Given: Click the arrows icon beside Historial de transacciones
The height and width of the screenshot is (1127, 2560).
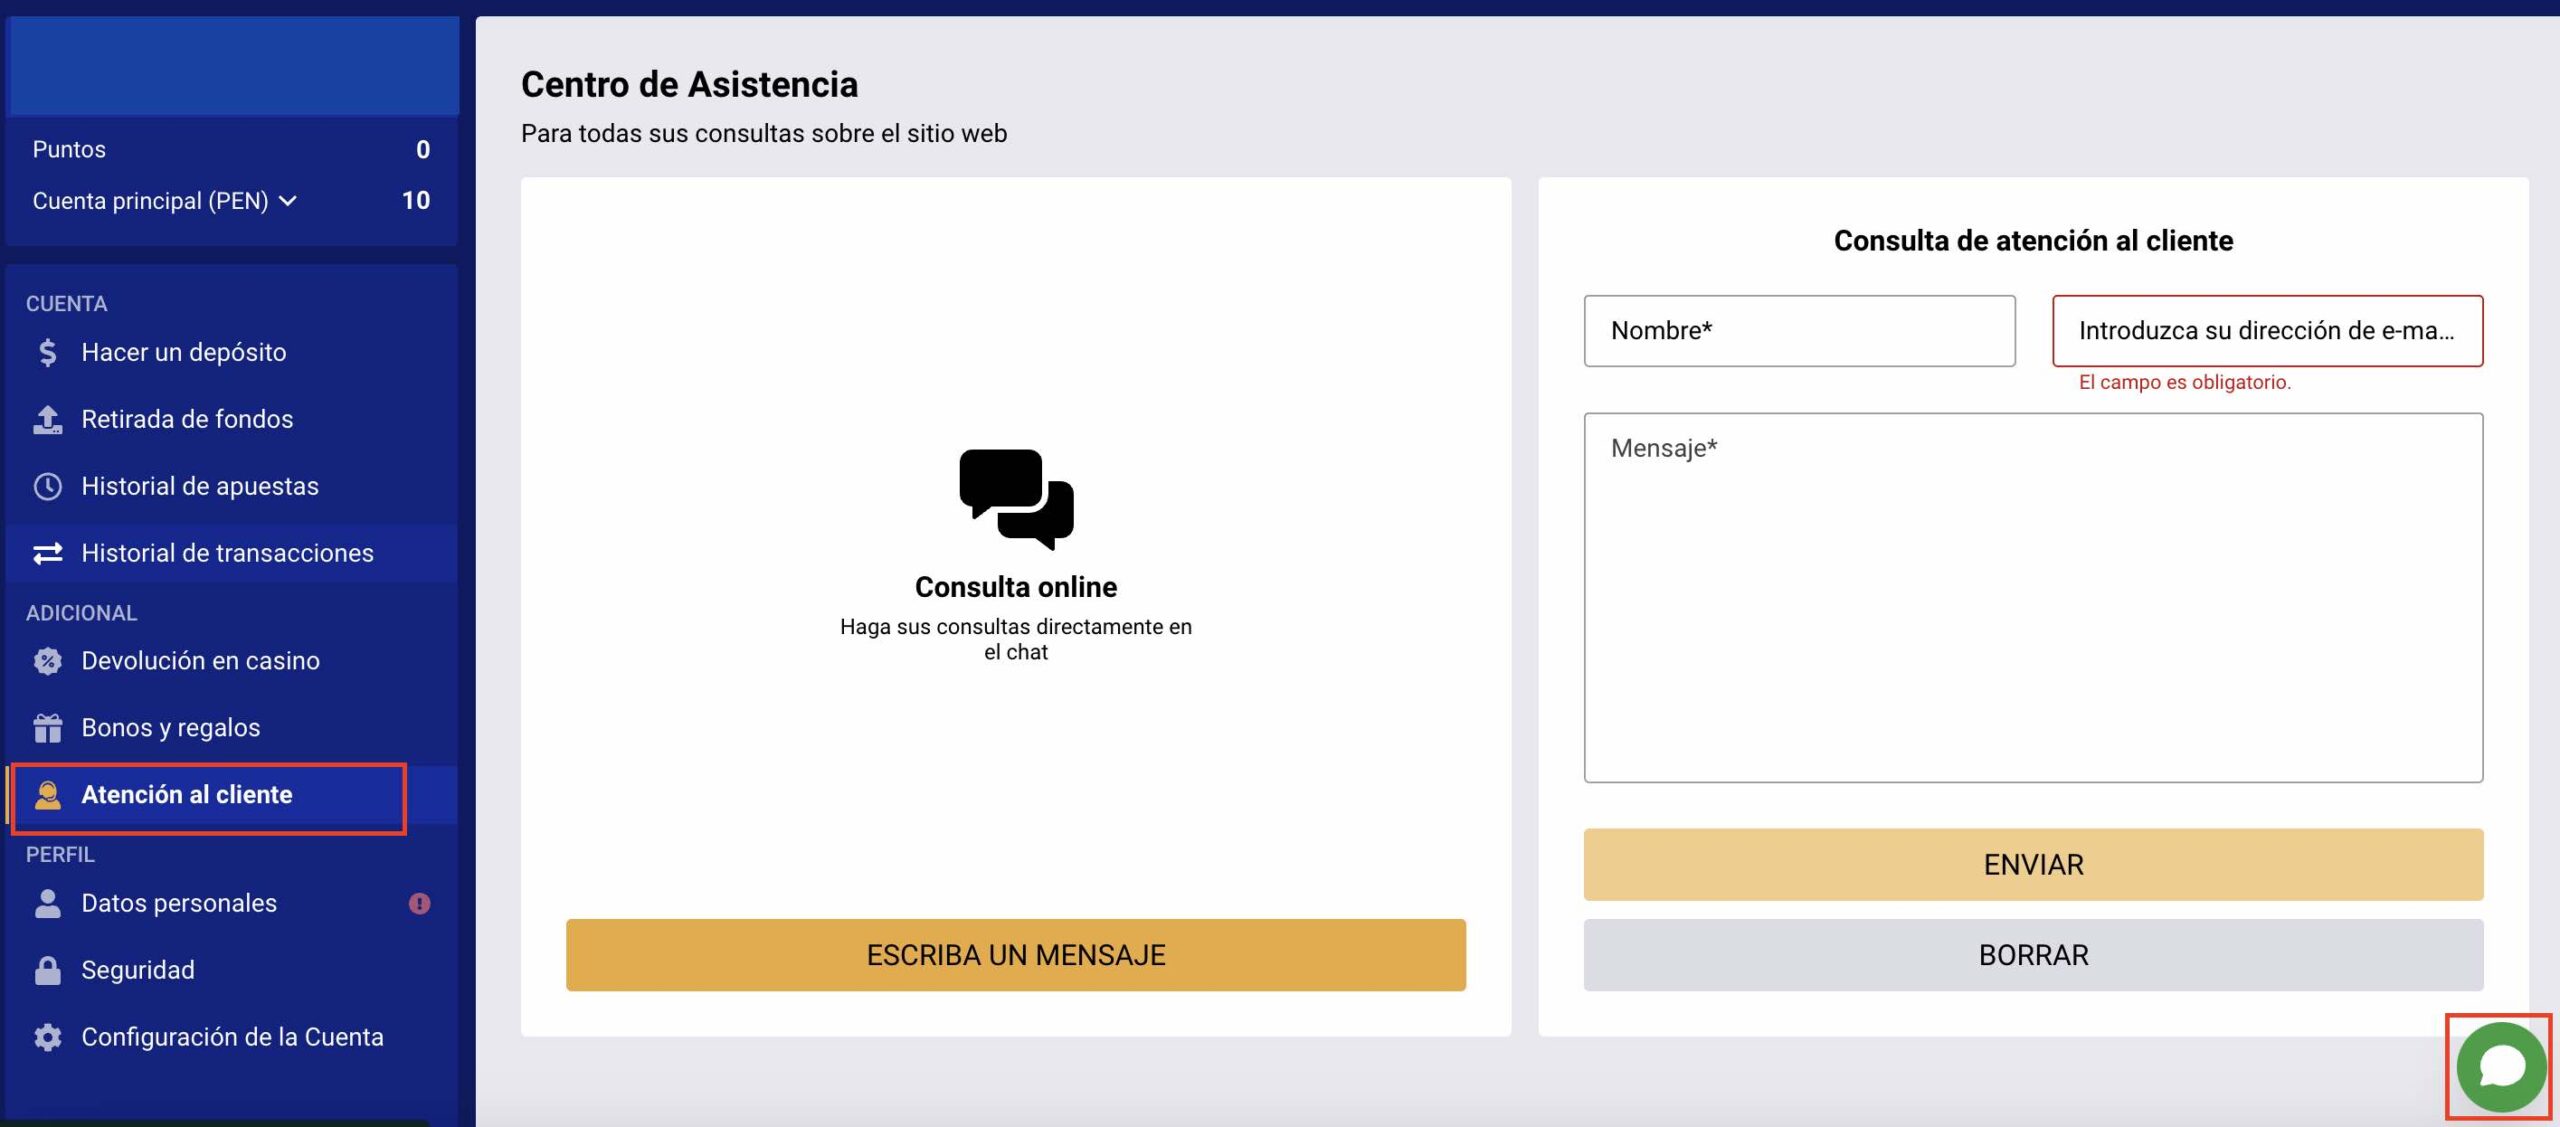Looking at the screenshot, I should pyautogui.click(x=47, y=553).
